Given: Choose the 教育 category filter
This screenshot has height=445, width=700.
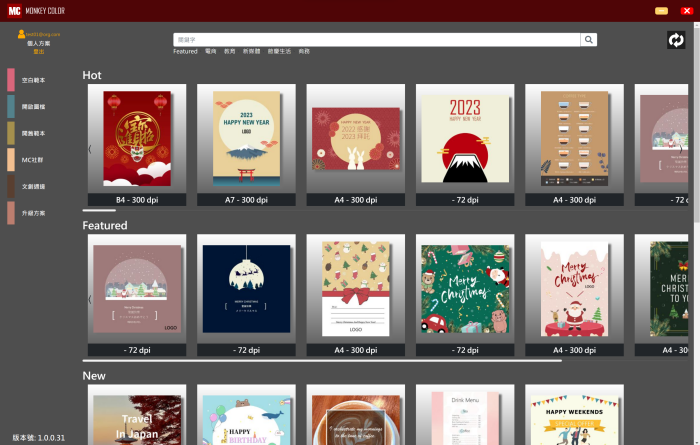Looking at the screenshot, I should coord(230,51).
